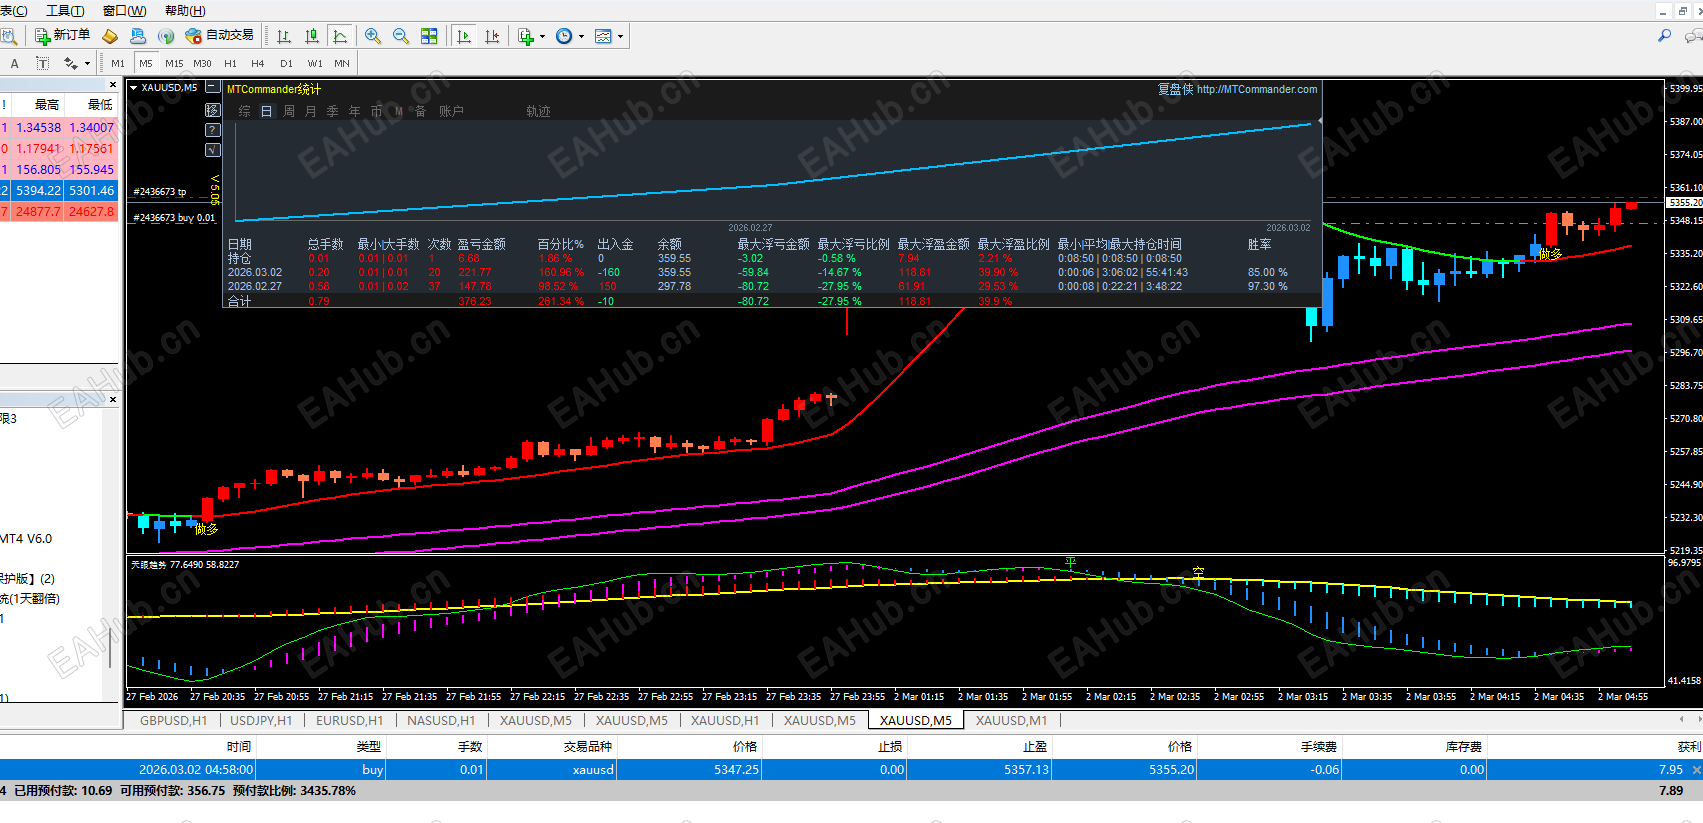
Task: Zoom out of the chart
Action: pos(401,36)
